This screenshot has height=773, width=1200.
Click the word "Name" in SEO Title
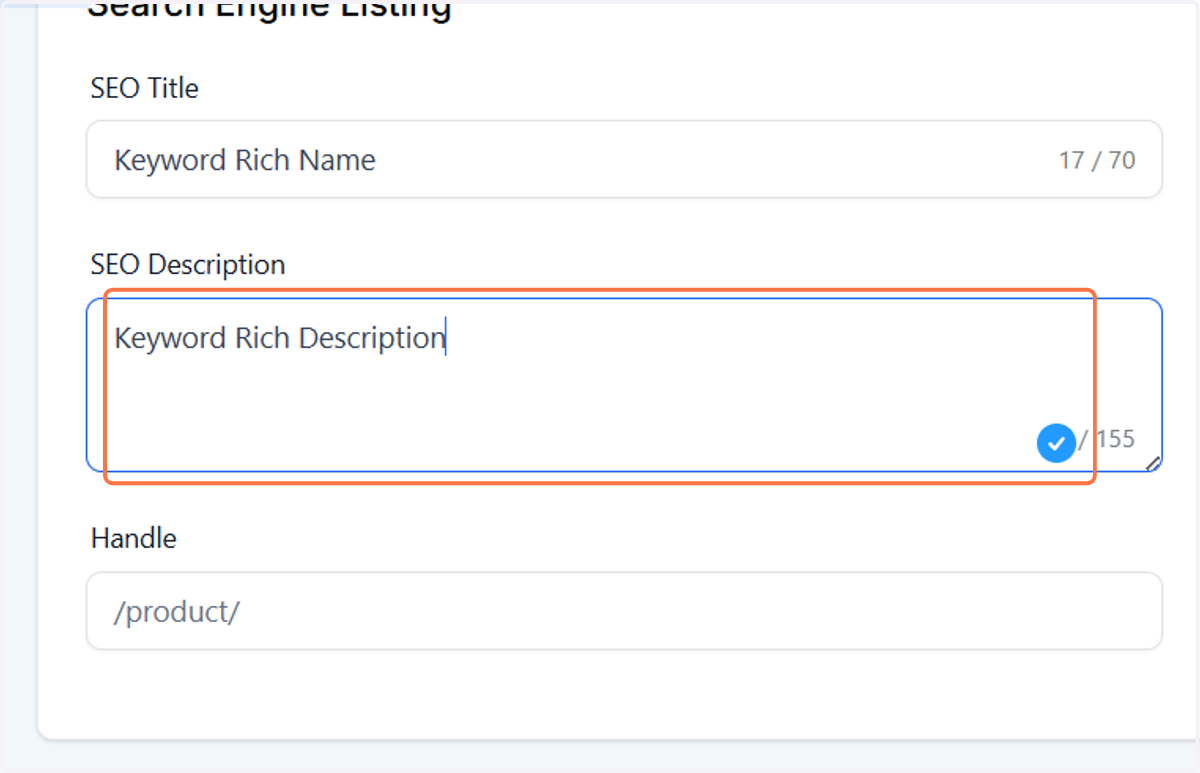[x=337, y=160]
